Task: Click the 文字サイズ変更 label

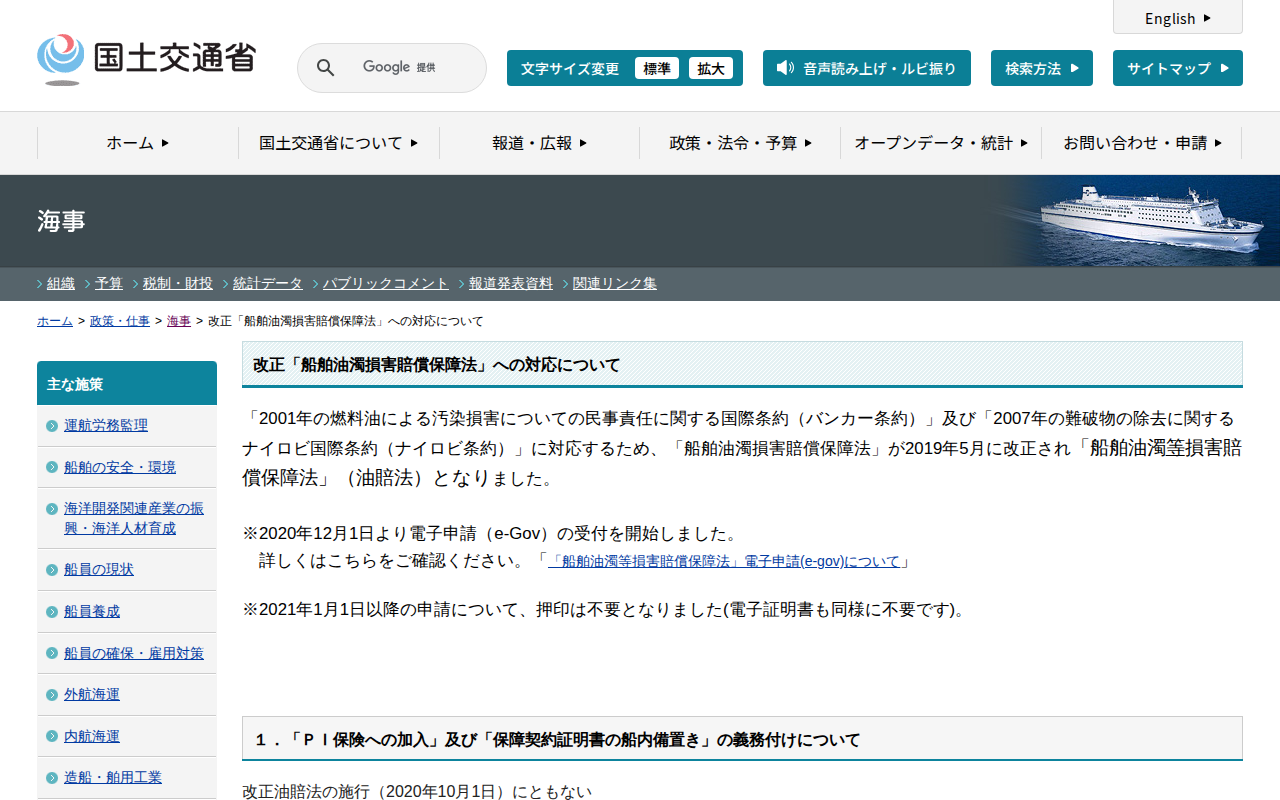Action: point(570,69)
